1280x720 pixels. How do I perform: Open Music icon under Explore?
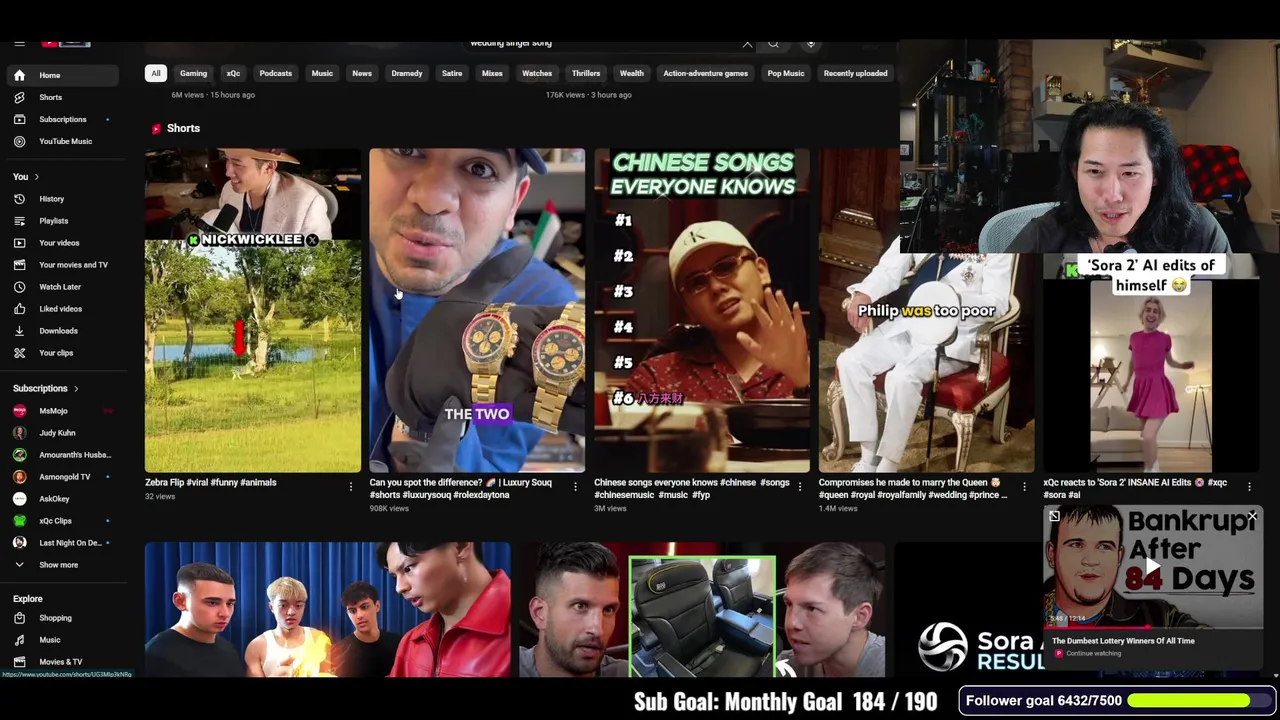pos(19,640)
